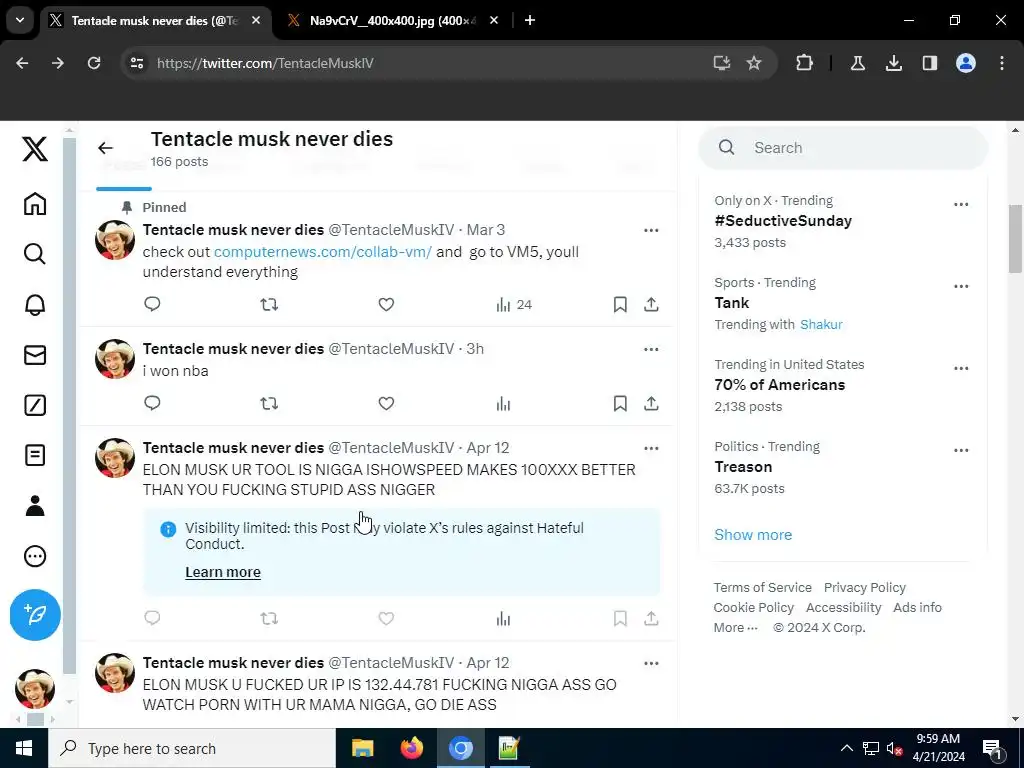This screenshot has height=768, width=1024.
Task: Compose a new post with feather button
Action: (x=35, y=615)
